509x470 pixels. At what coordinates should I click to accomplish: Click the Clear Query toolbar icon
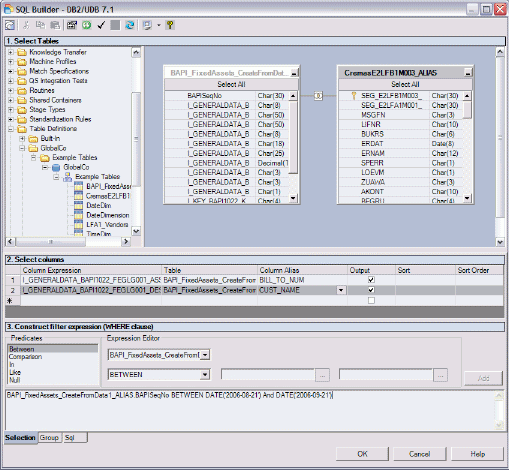[x=10, y=25]
